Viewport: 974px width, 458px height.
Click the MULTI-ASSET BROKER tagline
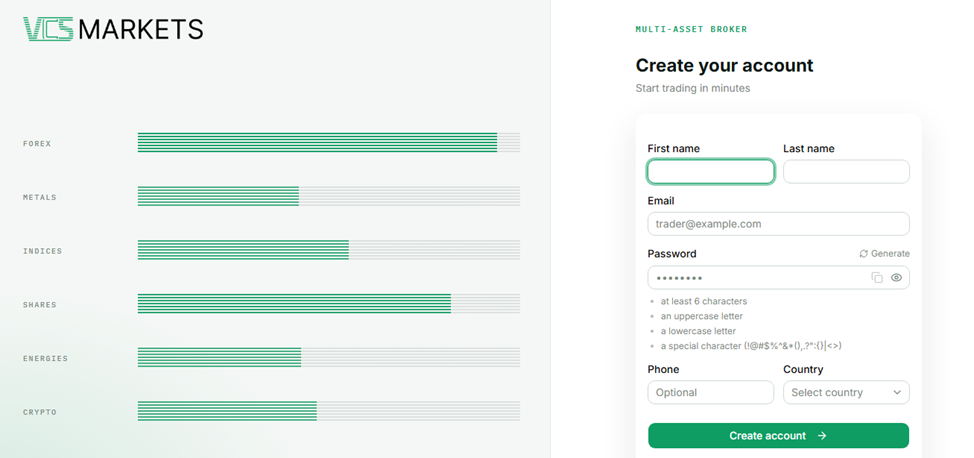click(691, 29)
